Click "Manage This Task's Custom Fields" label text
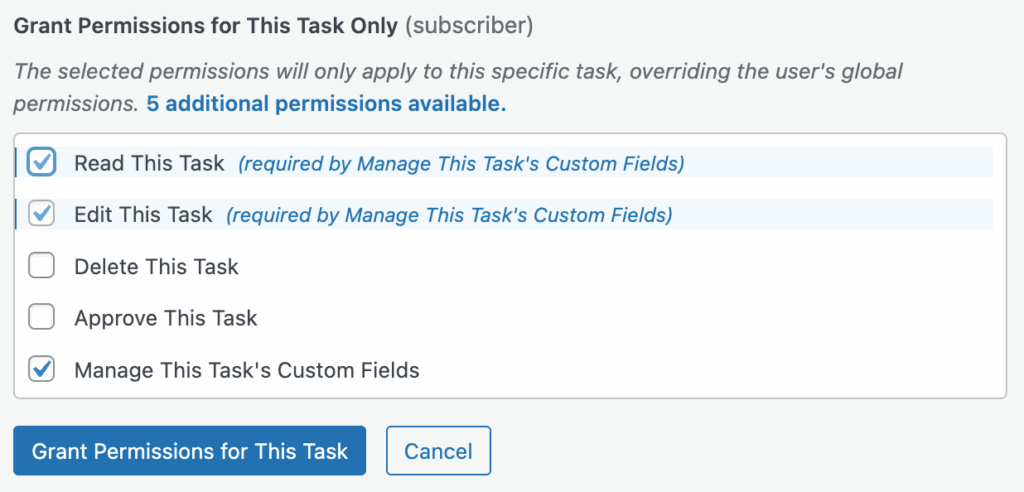1024x492 pixels. 246,370
